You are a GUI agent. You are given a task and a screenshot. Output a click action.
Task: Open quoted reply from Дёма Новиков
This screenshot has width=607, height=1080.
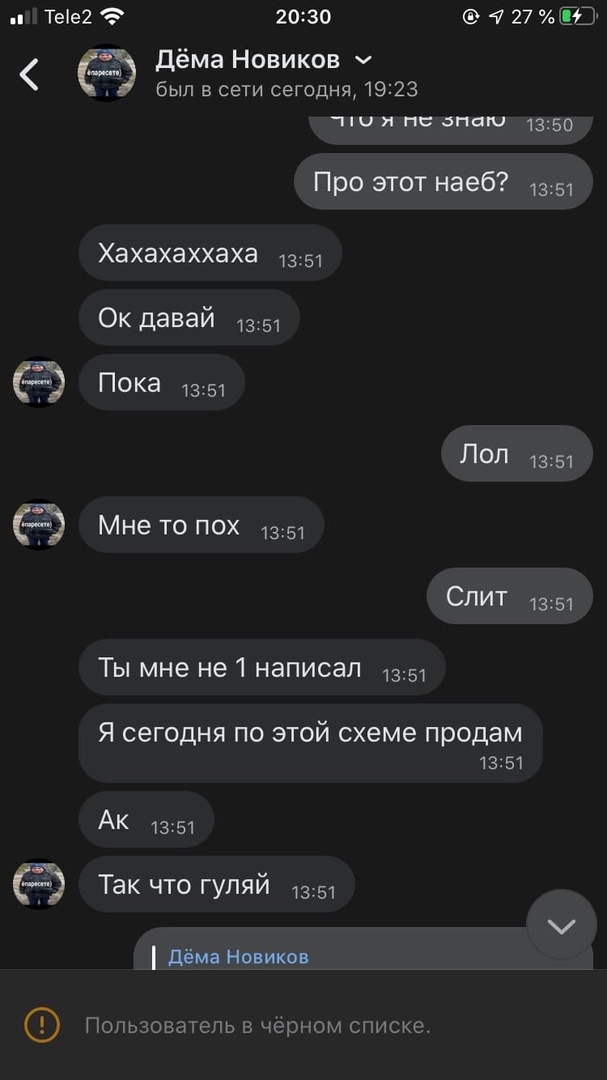[363, 949]
